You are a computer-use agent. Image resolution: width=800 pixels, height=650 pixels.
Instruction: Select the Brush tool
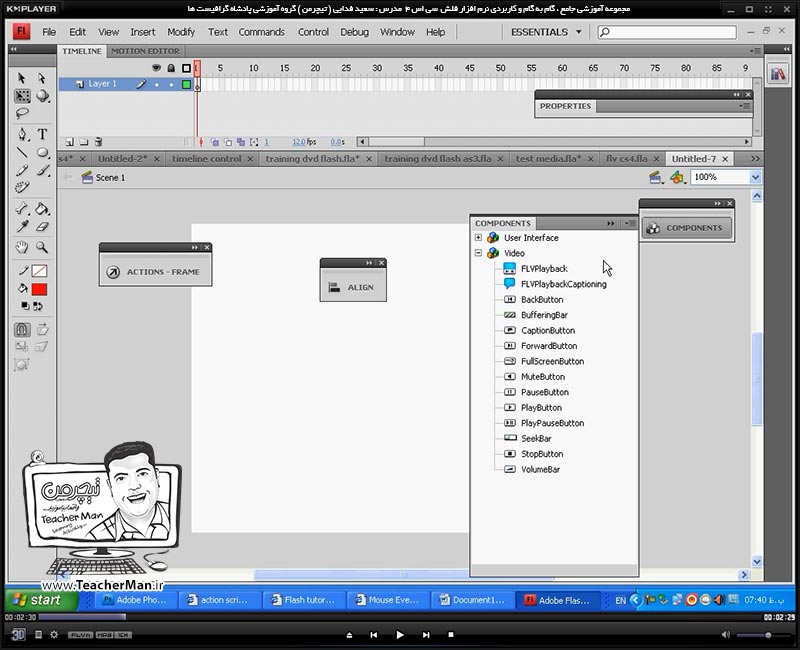[x=43, y=170]
